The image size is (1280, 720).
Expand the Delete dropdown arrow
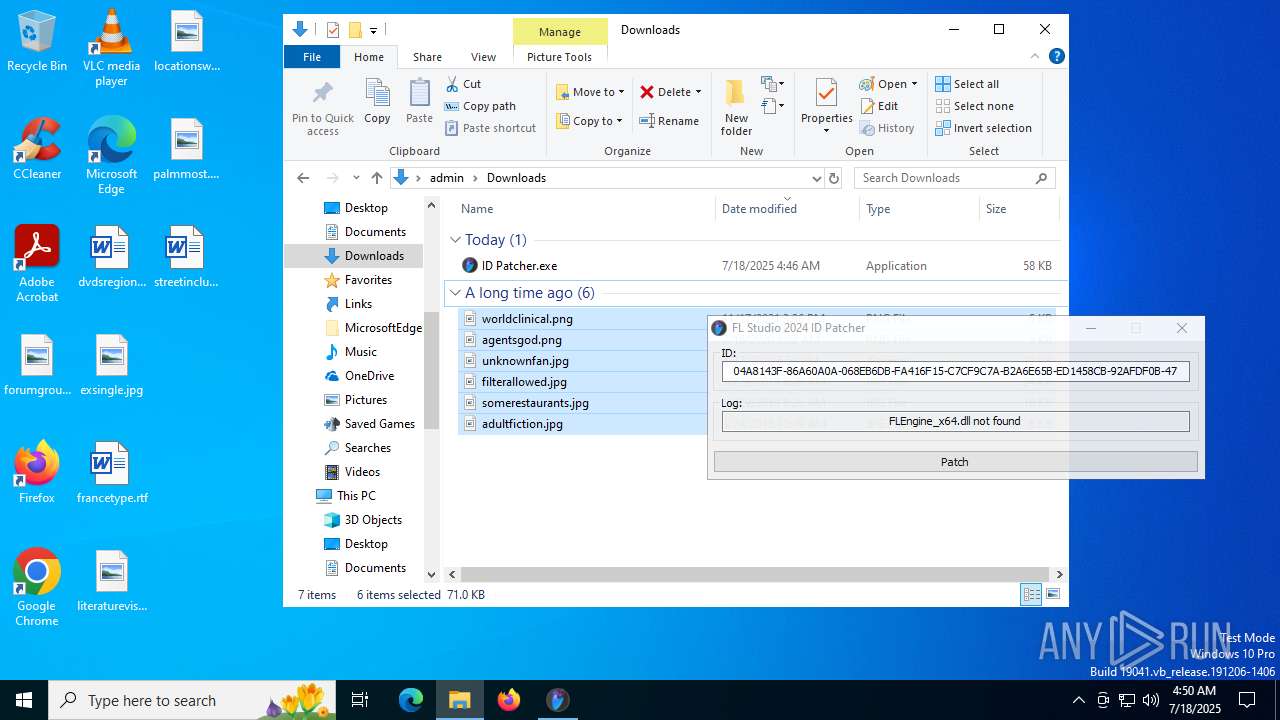coord(698,92)
